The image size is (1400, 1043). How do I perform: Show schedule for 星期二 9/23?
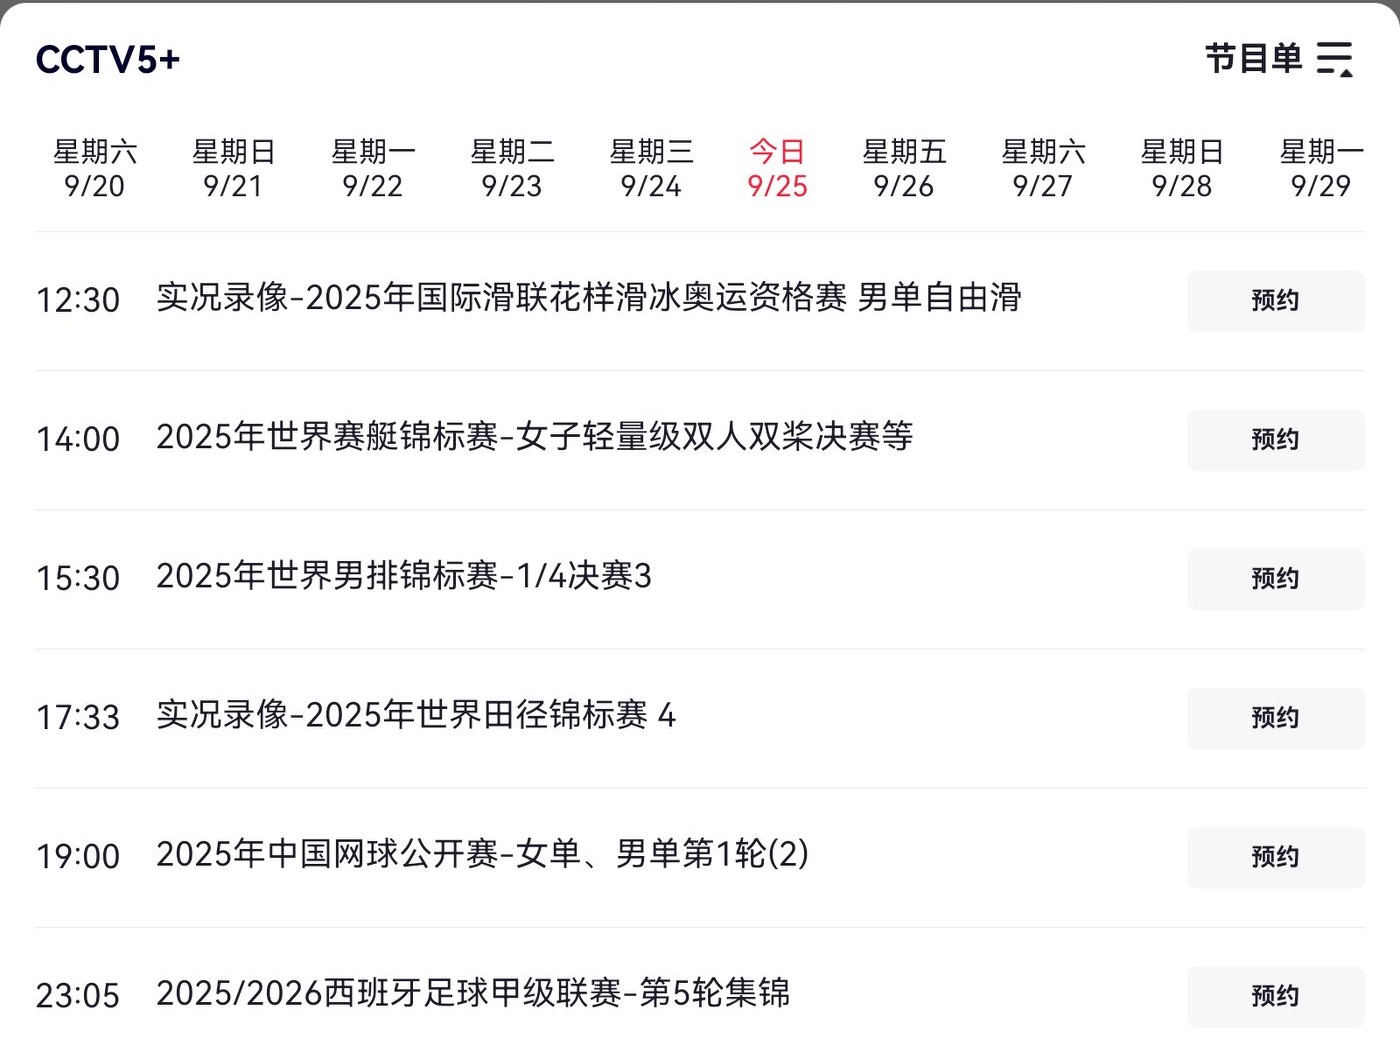click(x=512, y=169)
